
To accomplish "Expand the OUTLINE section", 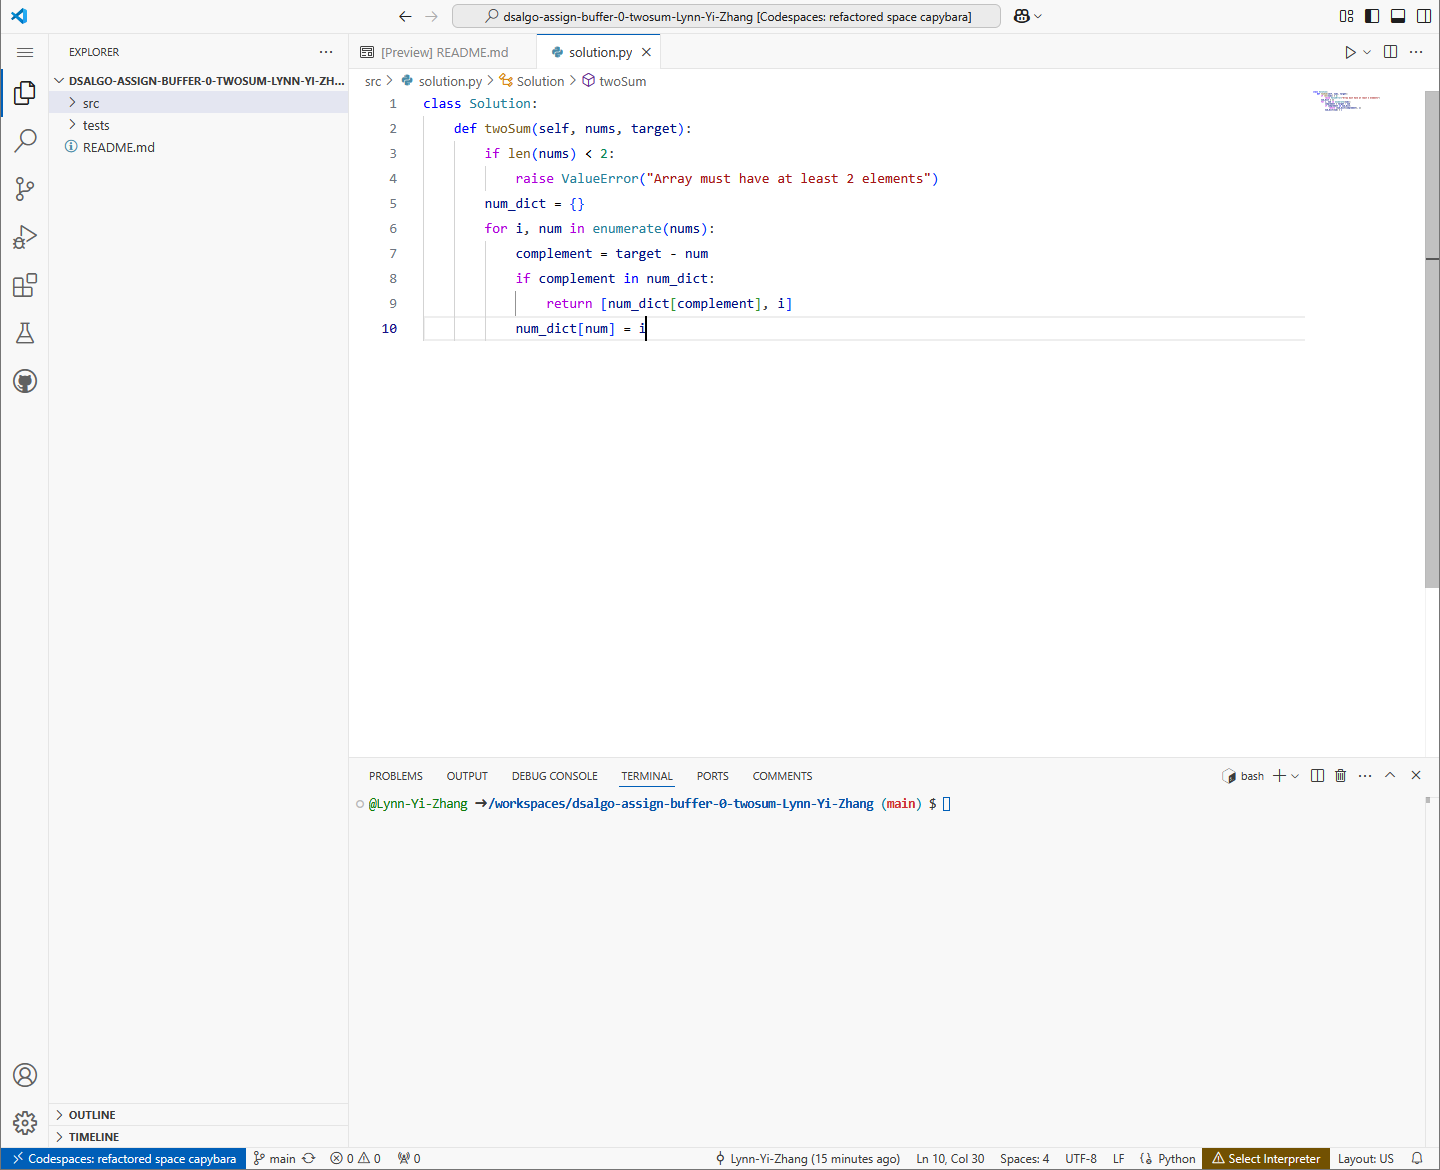I will pyautogui.click(x=92, y=1115).
